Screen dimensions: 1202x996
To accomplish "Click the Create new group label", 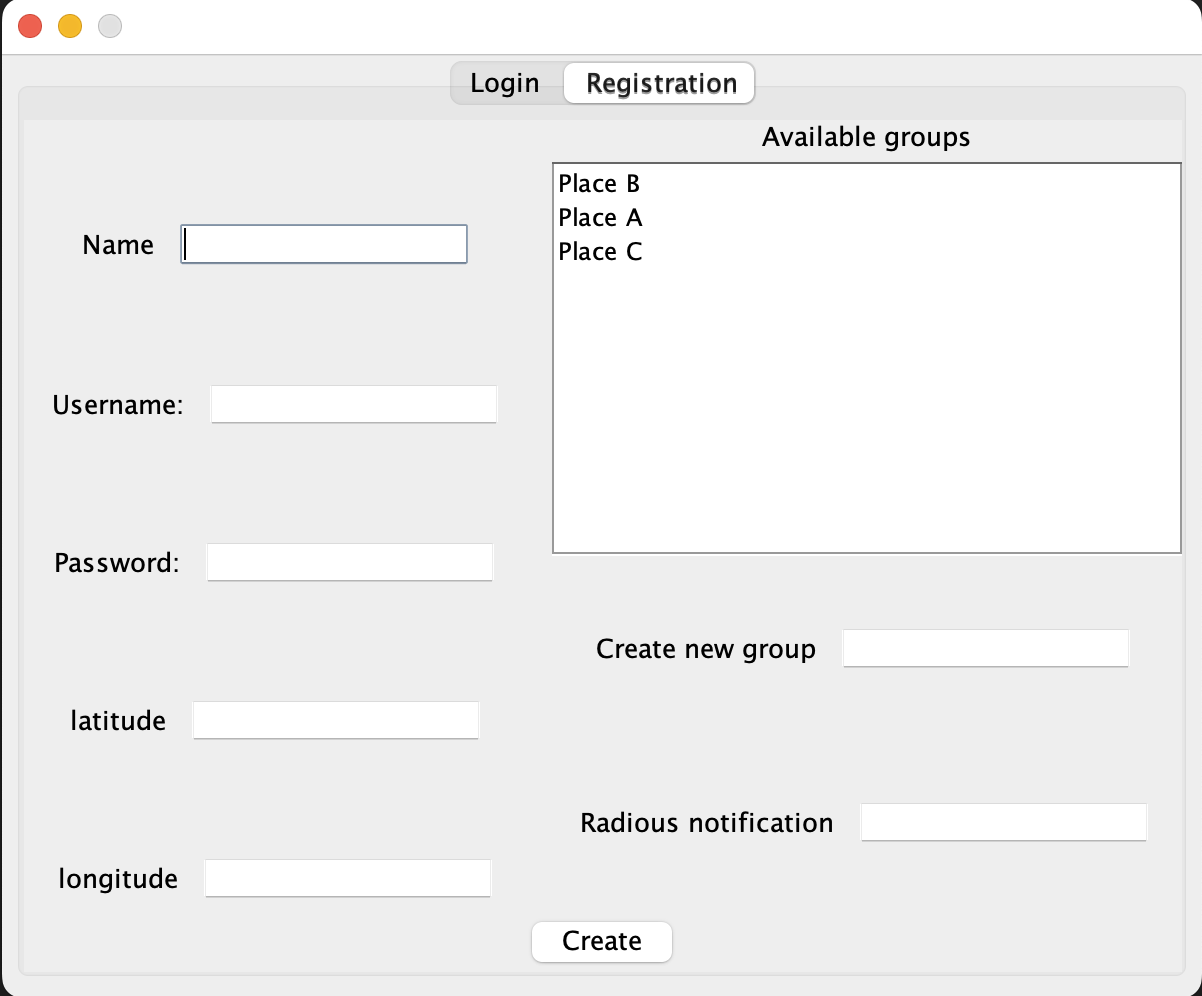I will [706, 650].
